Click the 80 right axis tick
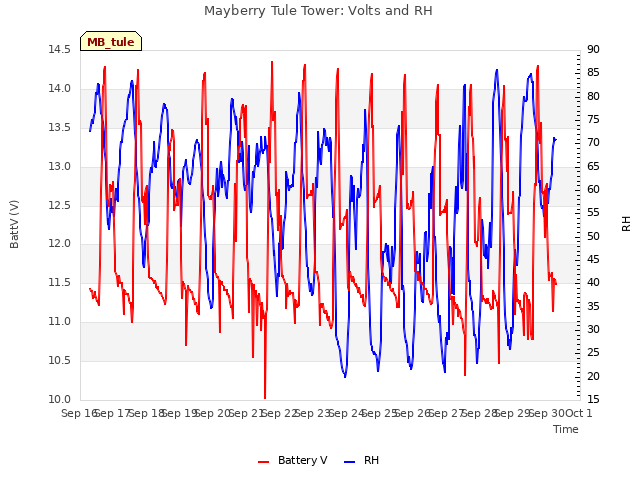 click(x=593, y=96)
